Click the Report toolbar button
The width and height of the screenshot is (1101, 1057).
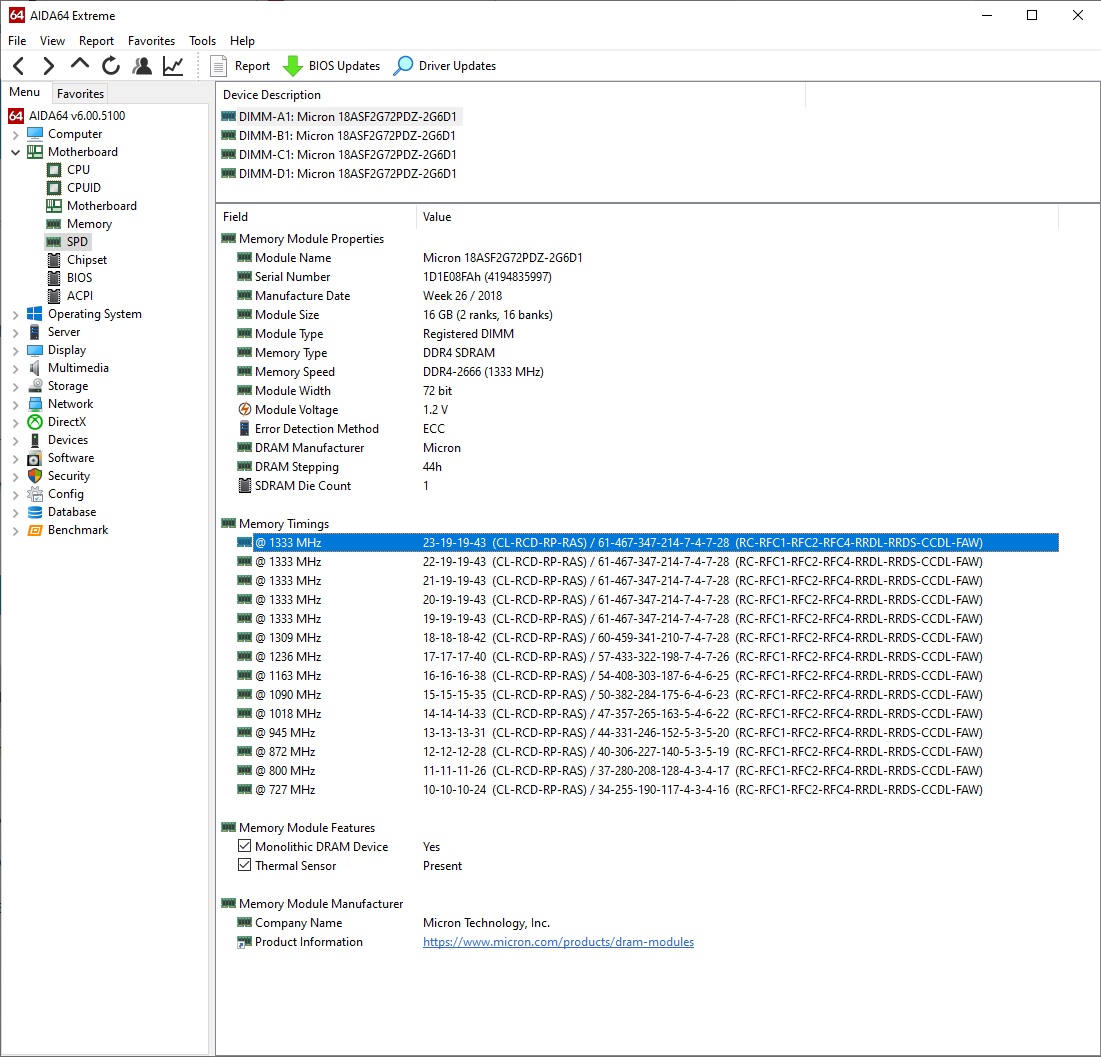coord(240,66)
